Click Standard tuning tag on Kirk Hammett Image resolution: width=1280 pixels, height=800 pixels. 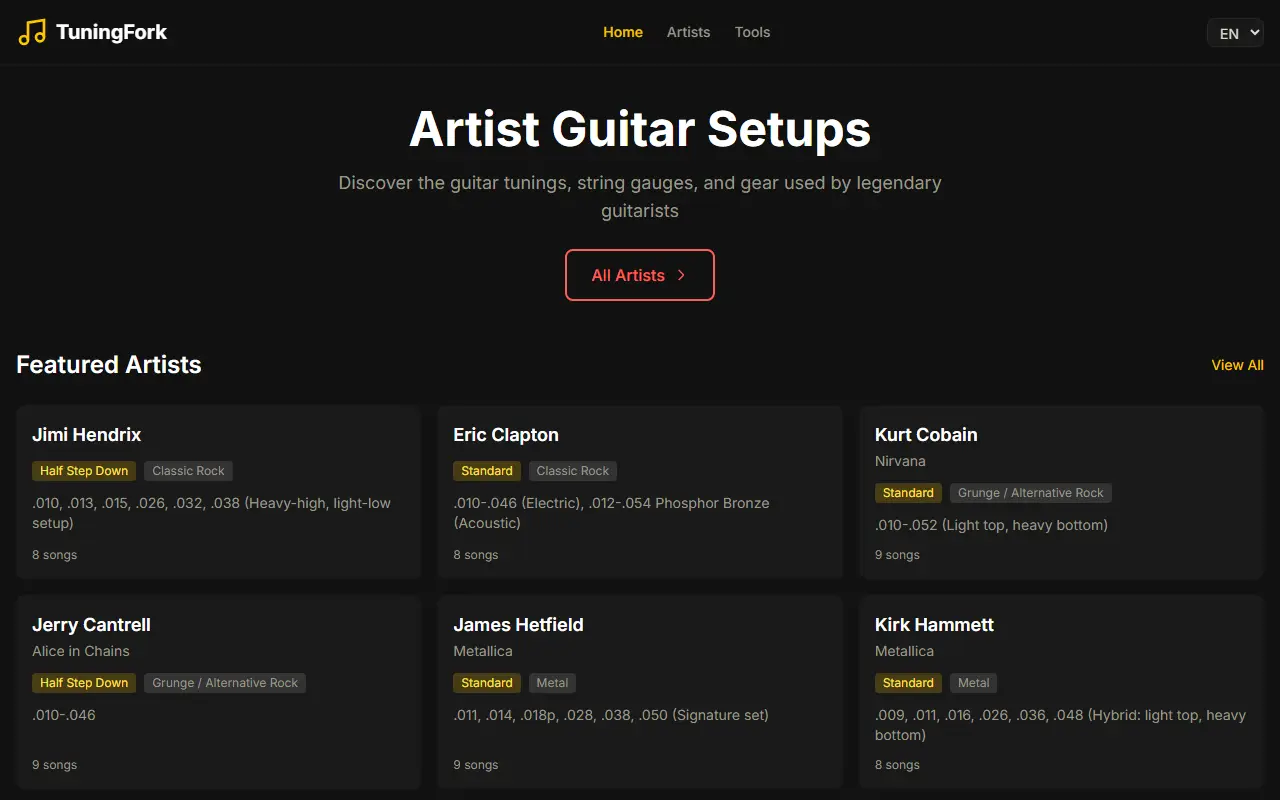tap(908, 683)
